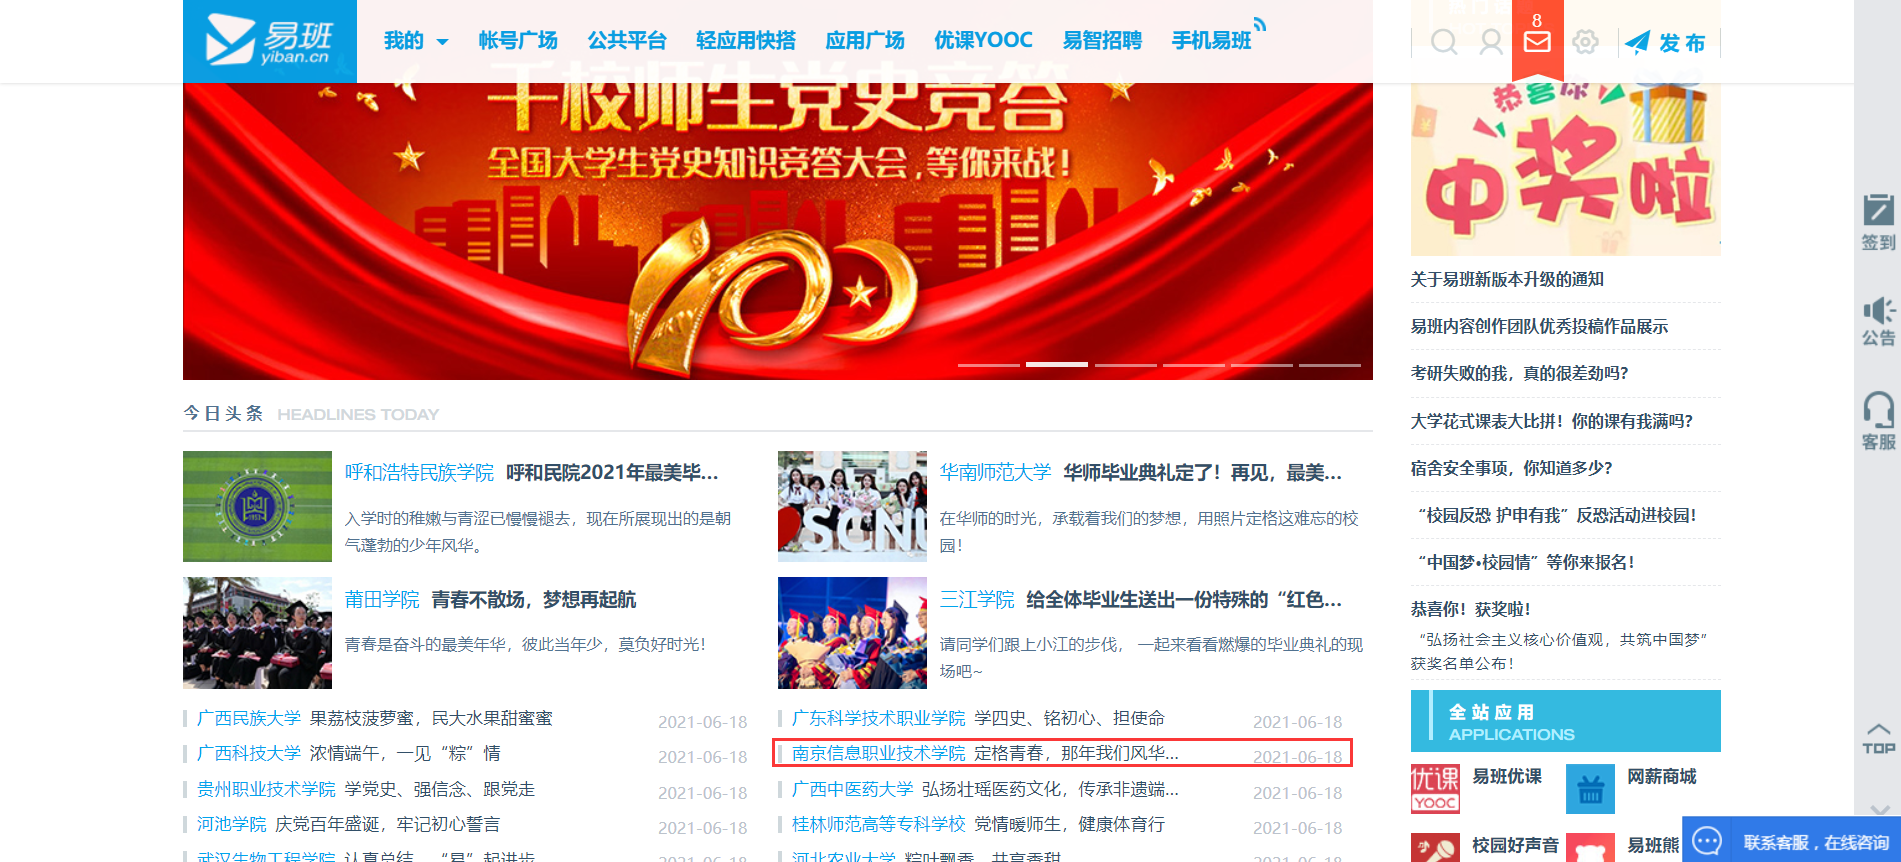Go to 应用广场 in navigation
The height and width of the screenshot is (862, 1901).
tap(865, 41)
